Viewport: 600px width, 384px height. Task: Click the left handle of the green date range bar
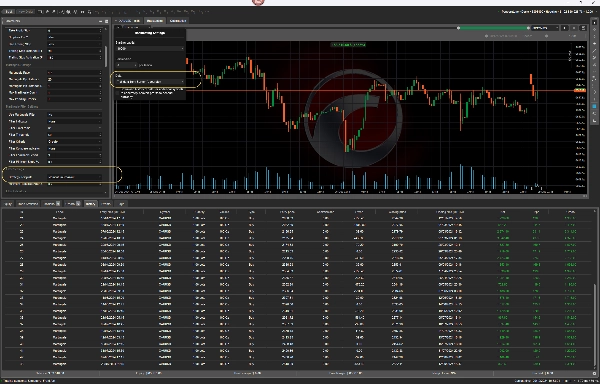click(458, 28)
